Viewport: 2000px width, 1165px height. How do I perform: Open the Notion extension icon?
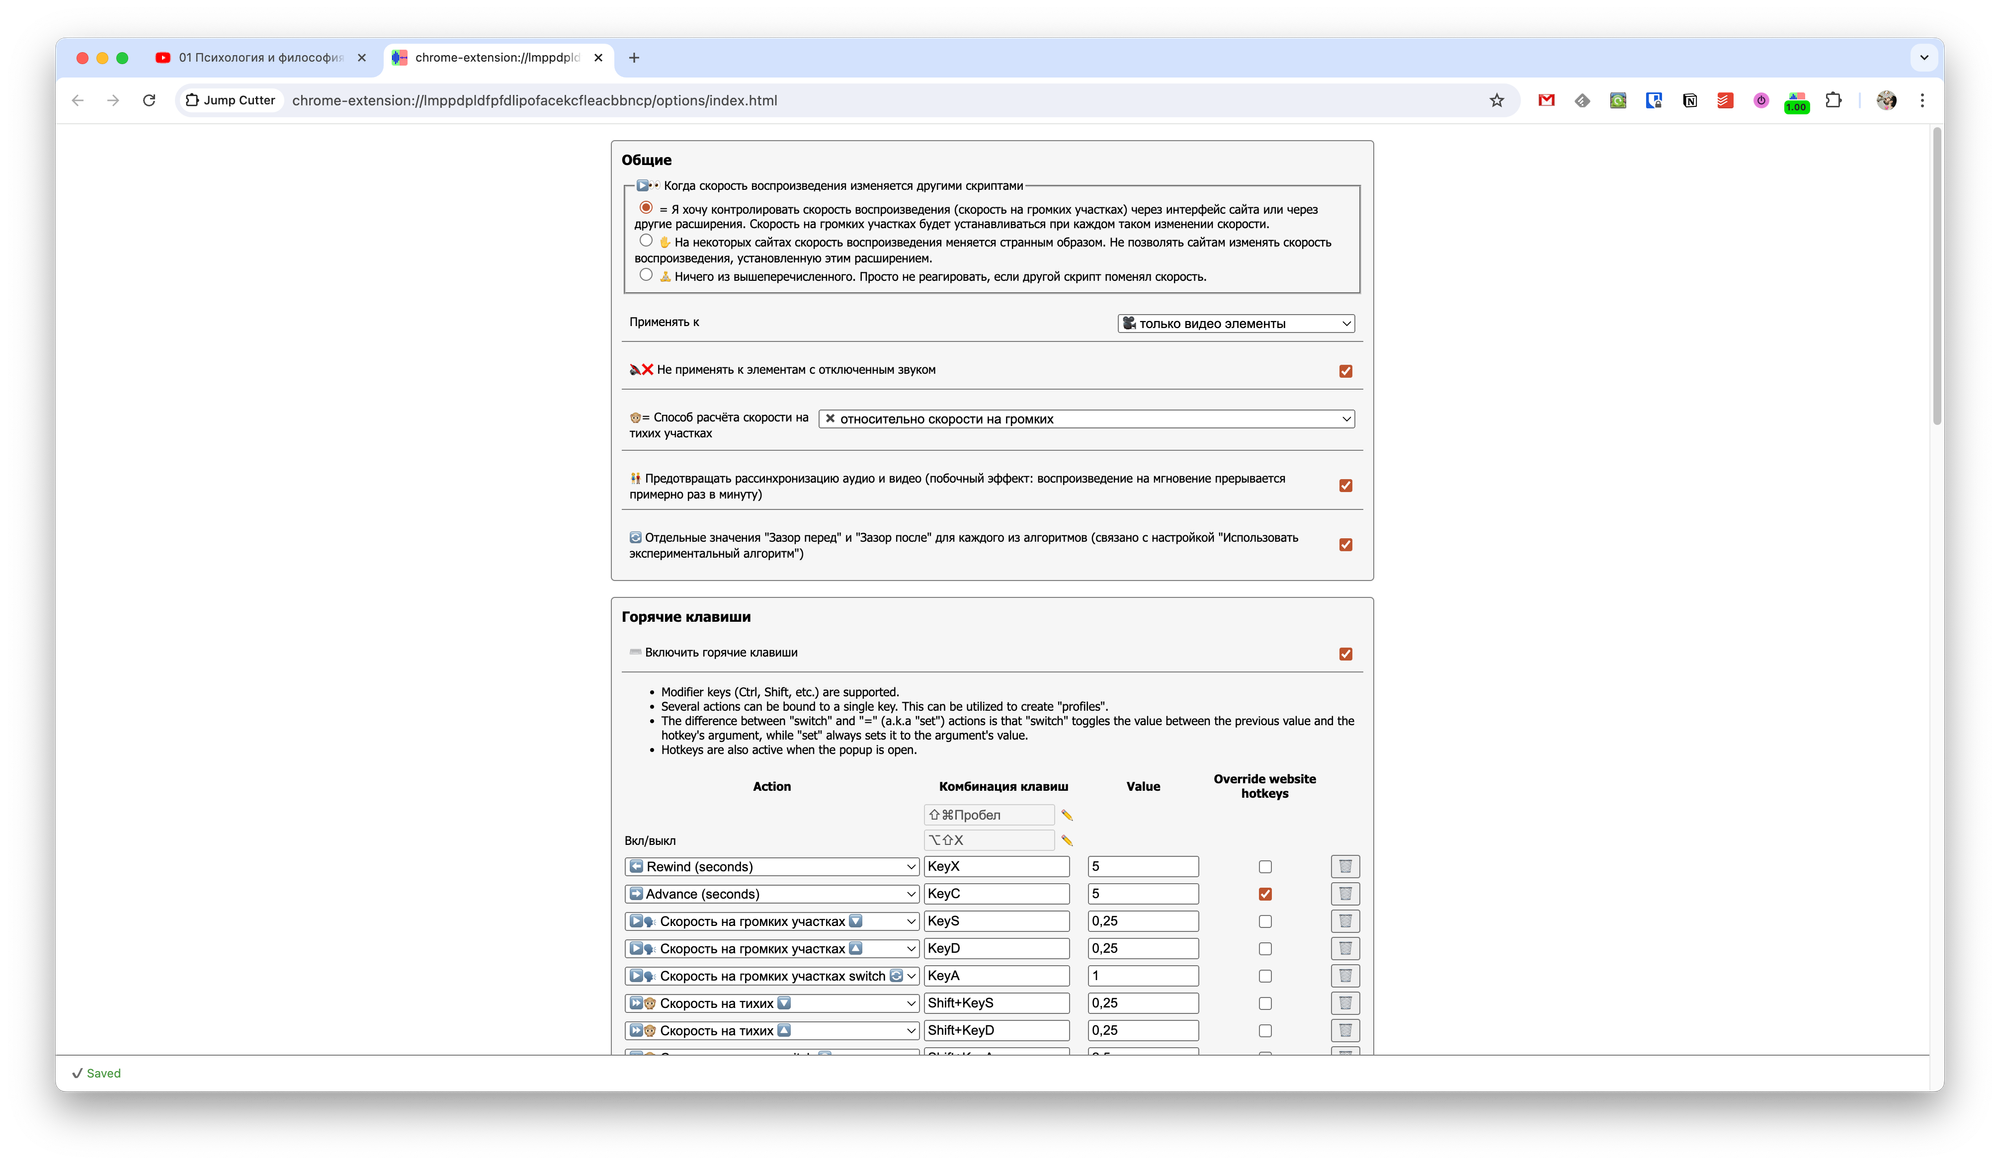click(x=1690, y=100)
